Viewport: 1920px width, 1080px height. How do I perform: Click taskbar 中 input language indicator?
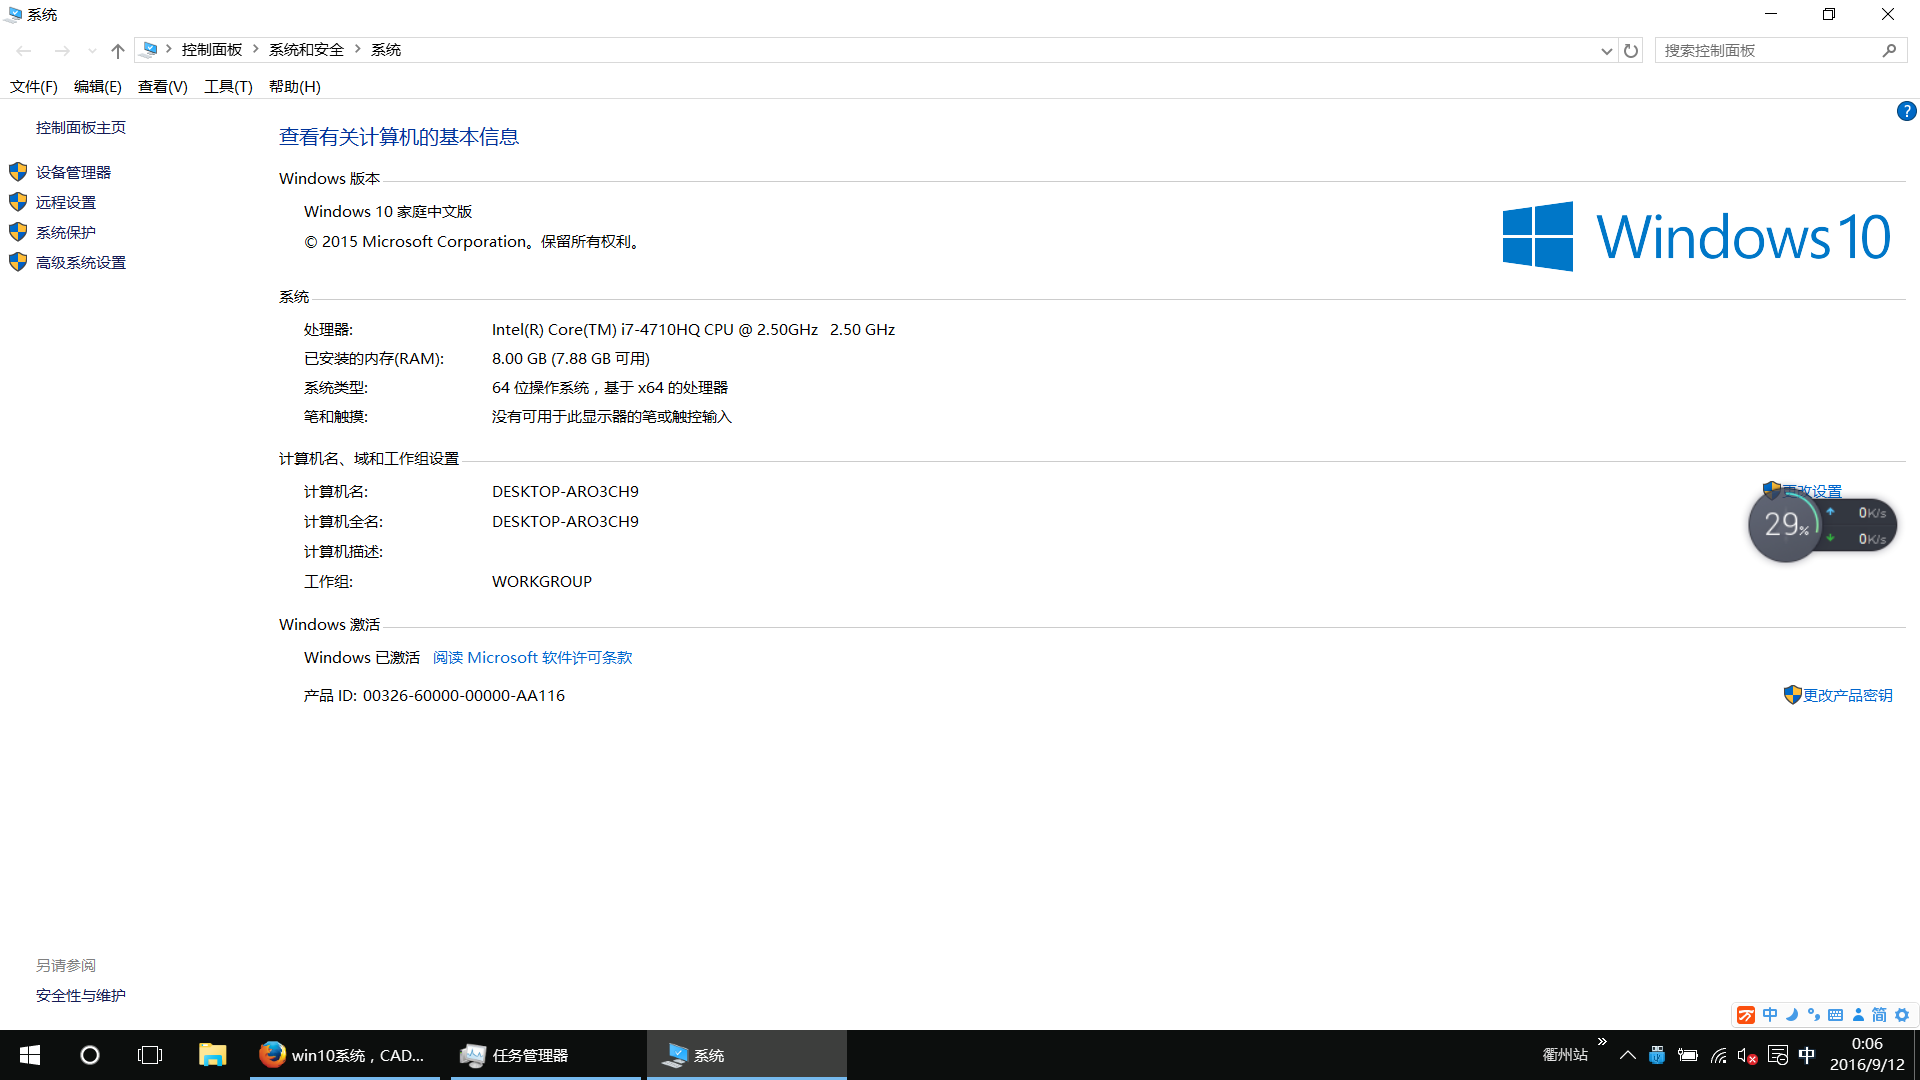[x=1807, y=1055]
